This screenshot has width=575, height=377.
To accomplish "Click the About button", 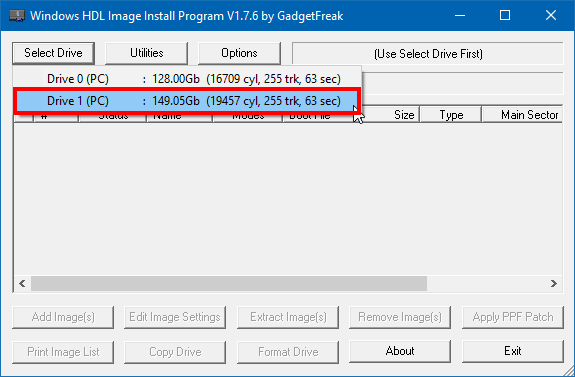I will (400, 351).
